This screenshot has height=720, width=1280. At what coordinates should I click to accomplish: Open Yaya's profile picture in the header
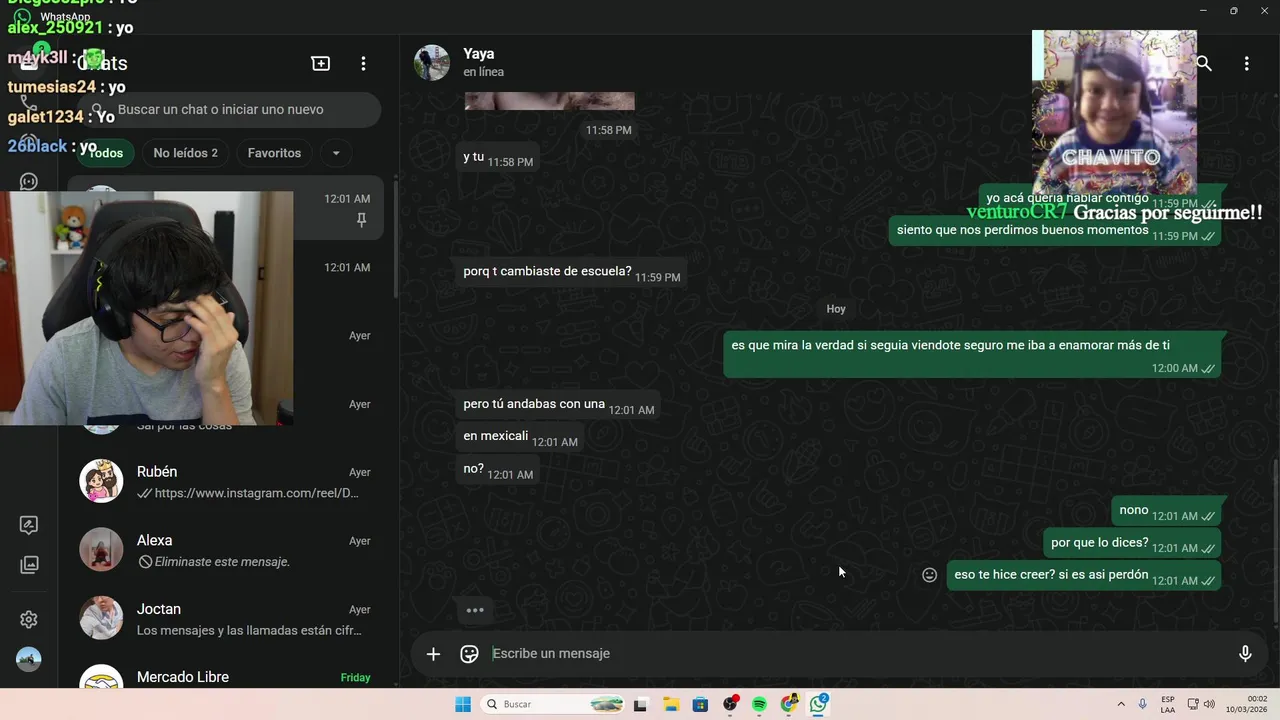click(432, 62)
